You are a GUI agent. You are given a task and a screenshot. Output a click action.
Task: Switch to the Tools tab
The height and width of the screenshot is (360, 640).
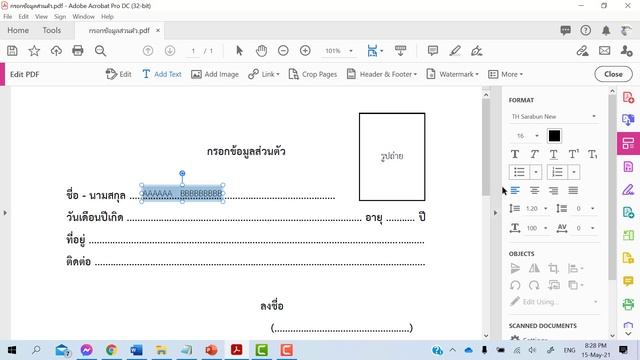point(51,30)
